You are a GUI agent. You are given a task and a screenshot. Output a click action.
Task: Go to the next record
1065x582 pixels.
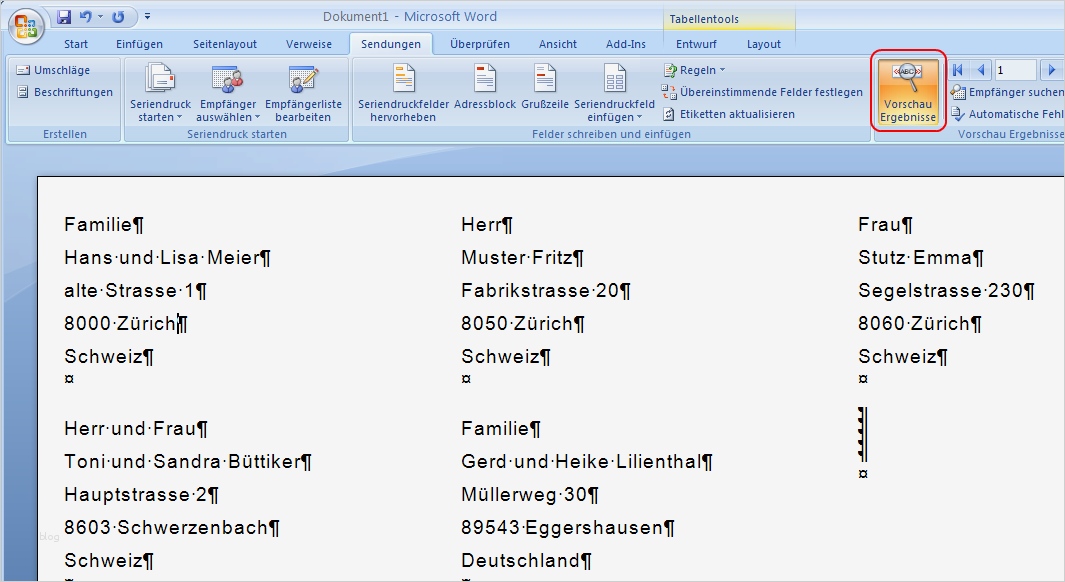(1051, 70)
